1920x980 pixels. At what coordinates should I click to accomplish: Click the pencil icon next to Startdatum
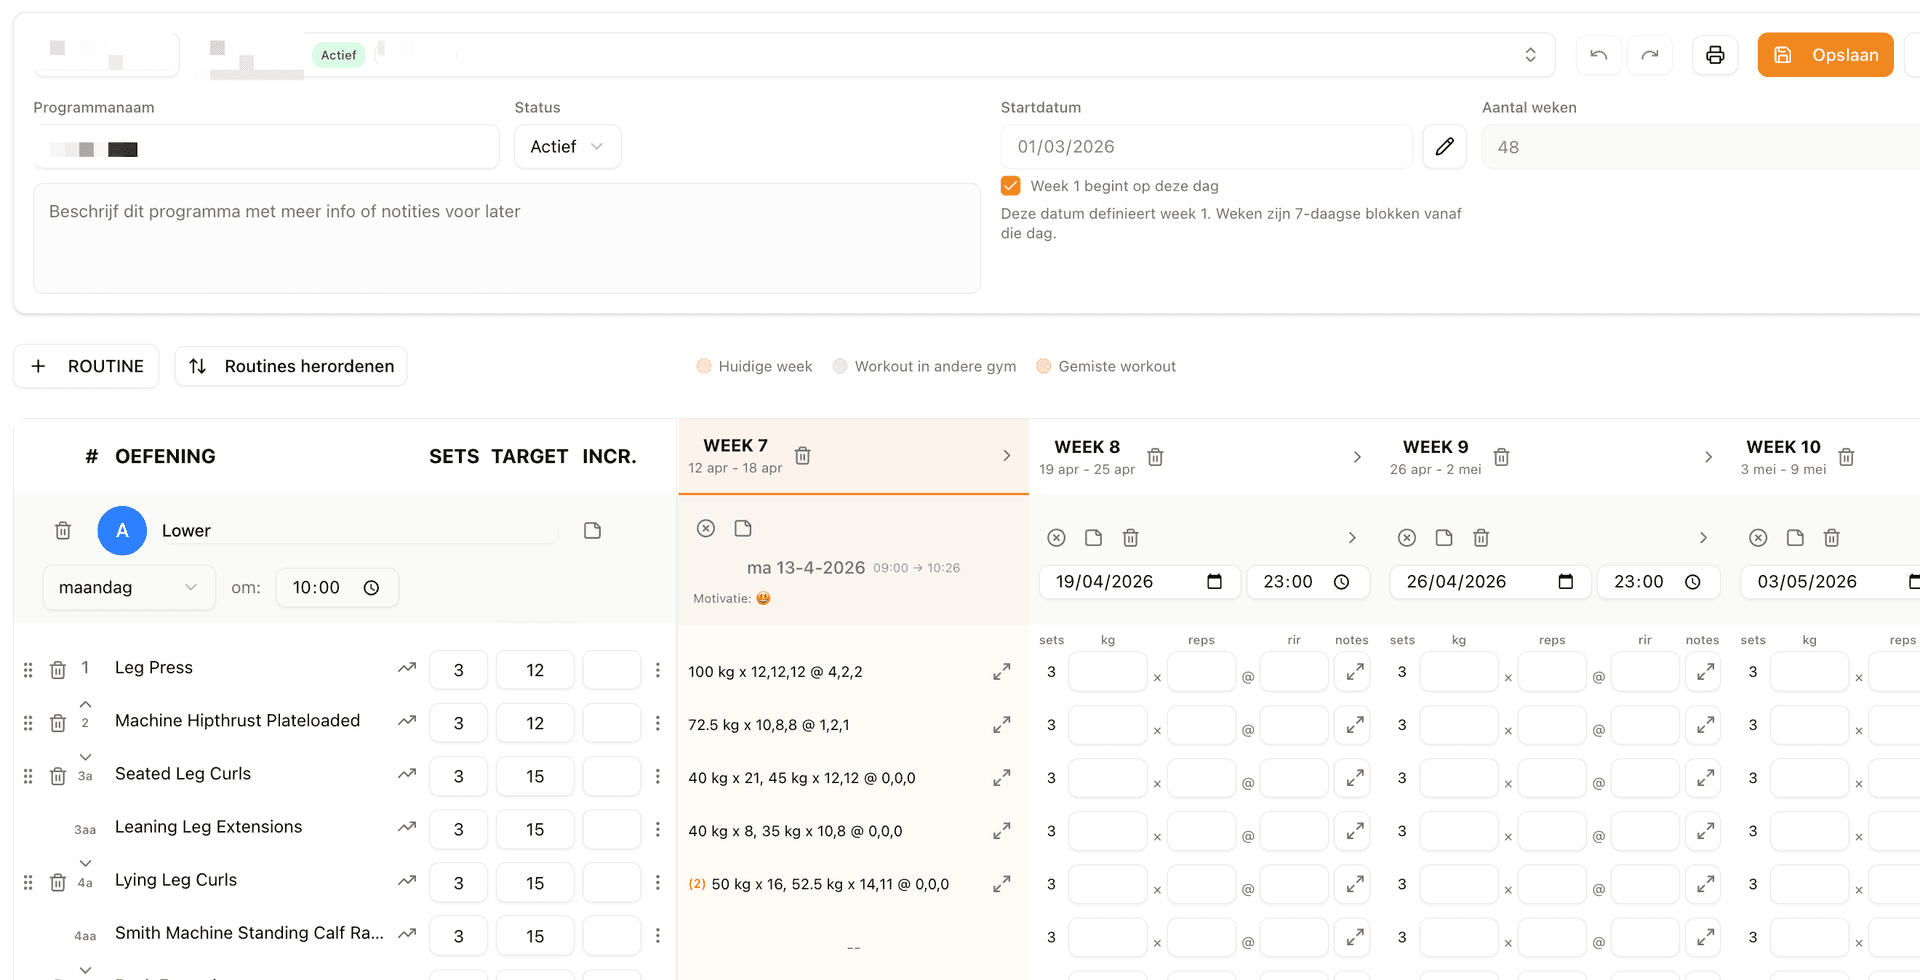1444,147
